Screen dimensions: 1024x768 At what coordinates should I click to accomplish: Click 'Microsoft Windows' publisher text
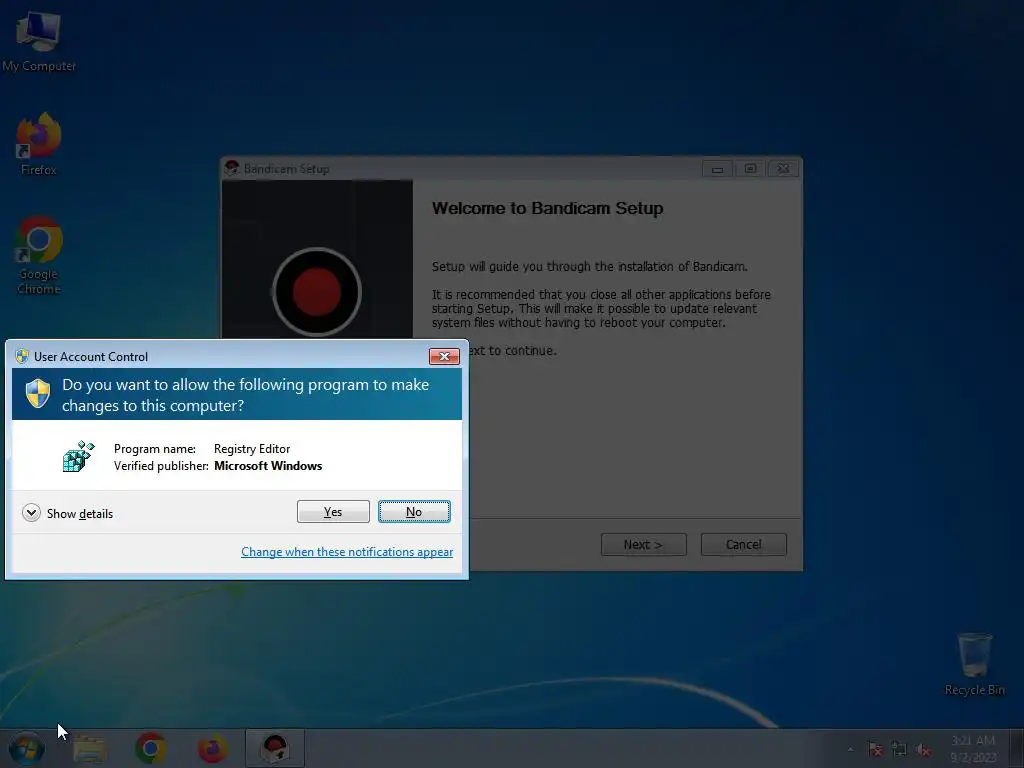268,466
